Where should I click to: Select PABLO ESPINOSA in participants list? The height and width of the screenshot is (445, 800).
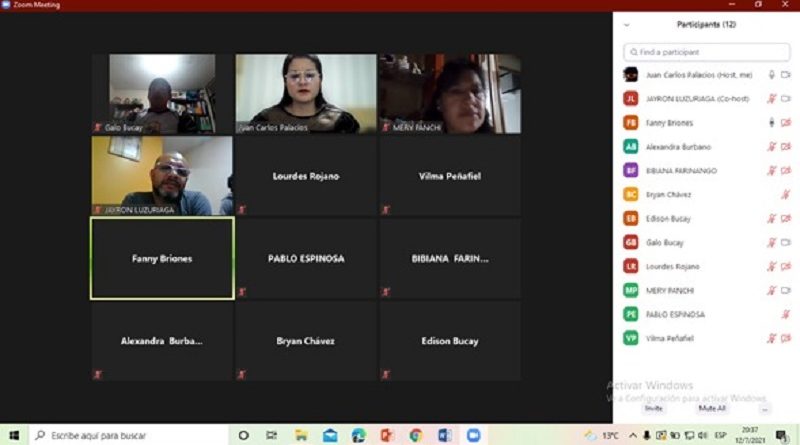point(676,315)
